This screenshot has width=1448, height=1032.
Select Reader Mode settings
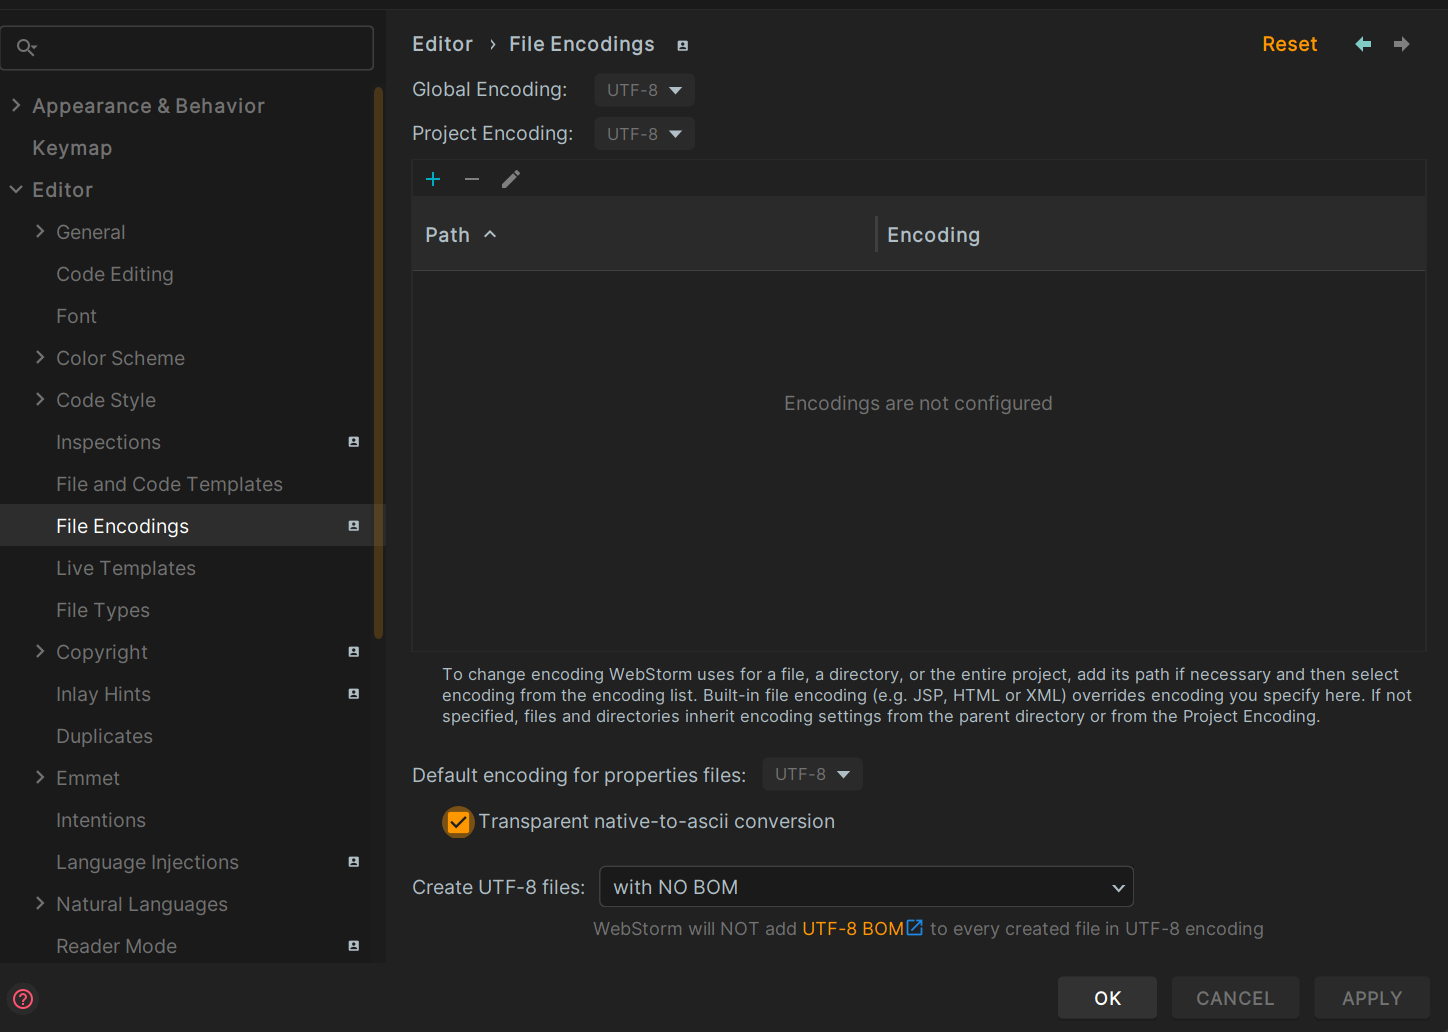116,946
